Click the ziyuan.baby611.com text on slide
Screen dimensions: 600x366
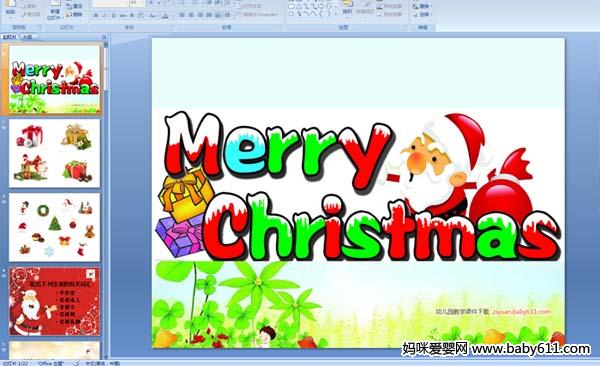click(522, 312)
